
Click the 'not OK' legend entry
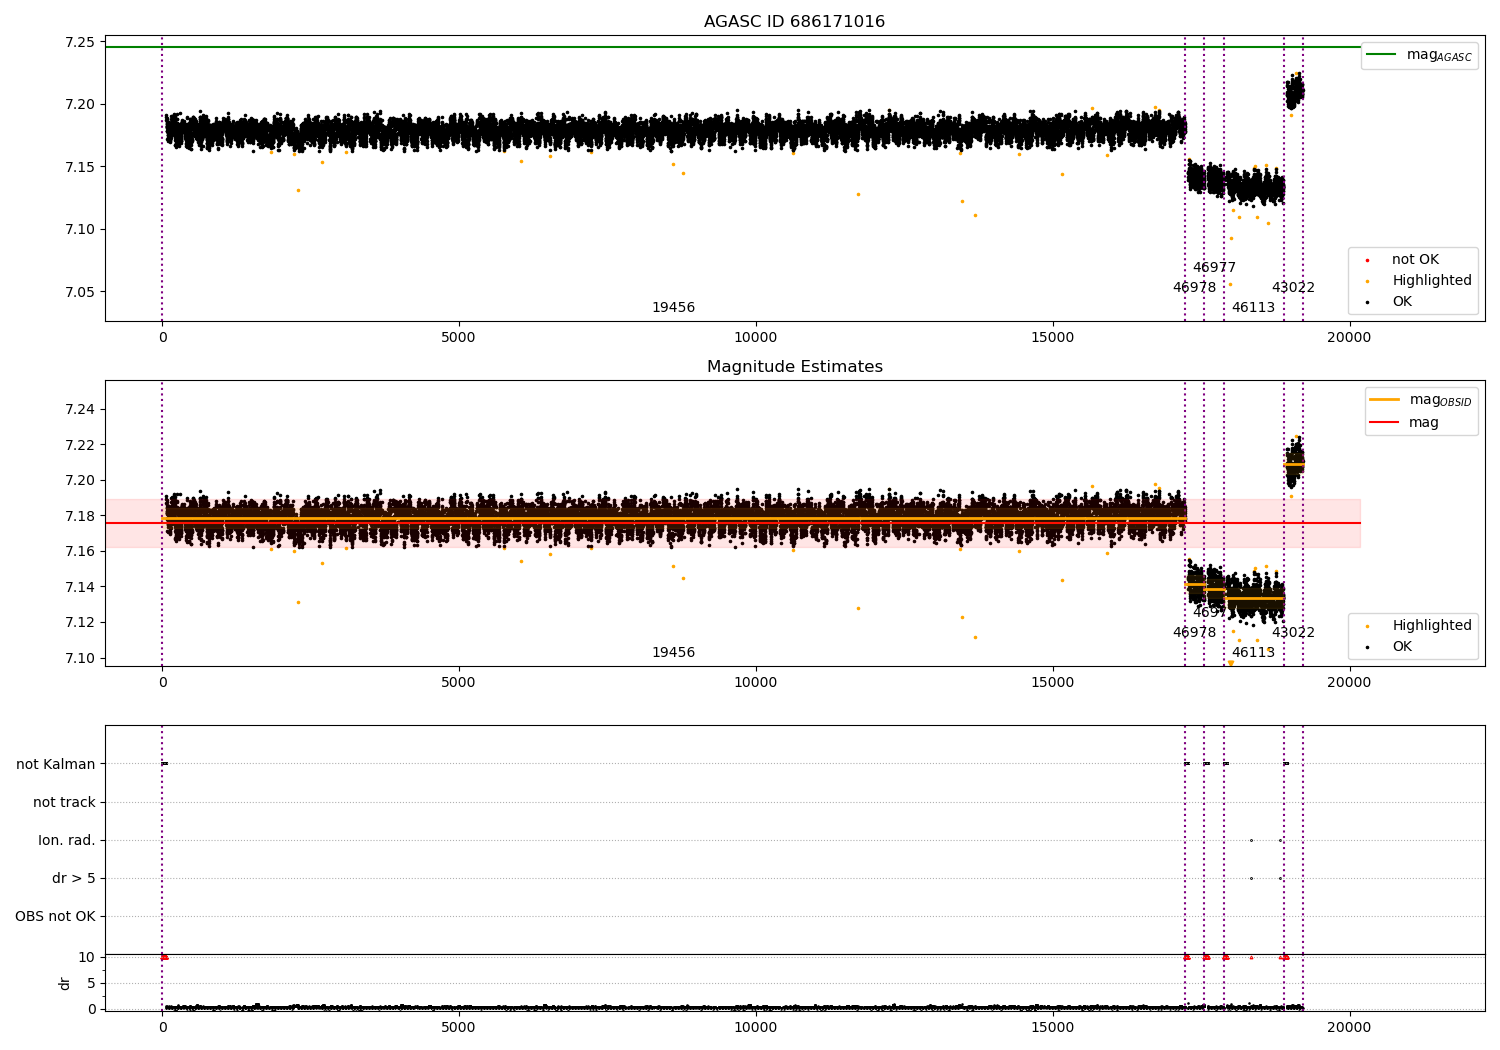click(1415, 259)
